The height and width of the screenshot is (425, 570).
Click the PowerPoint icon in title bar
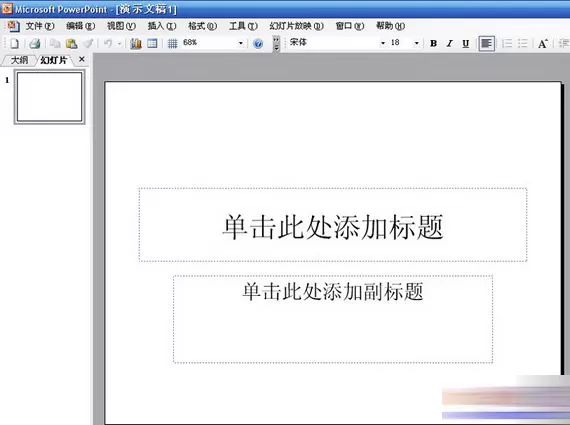coord(7,8)
